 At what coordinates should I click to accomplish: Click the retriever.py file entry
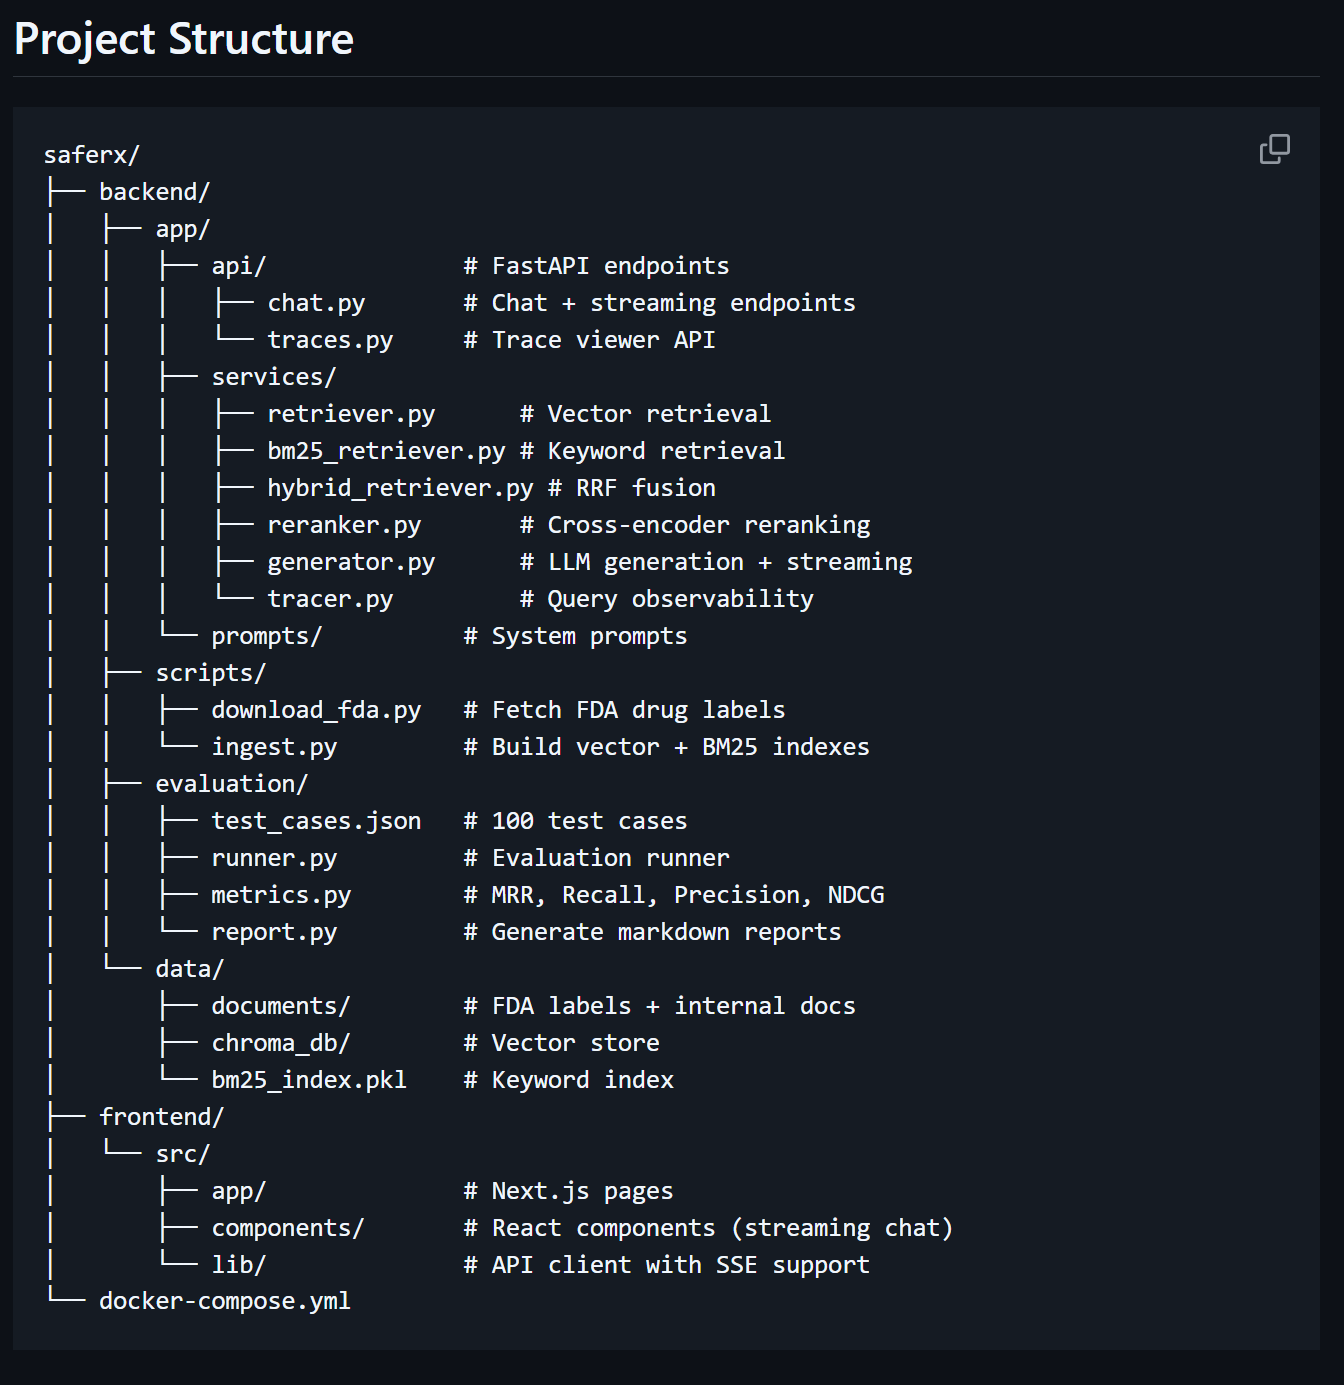351,413
